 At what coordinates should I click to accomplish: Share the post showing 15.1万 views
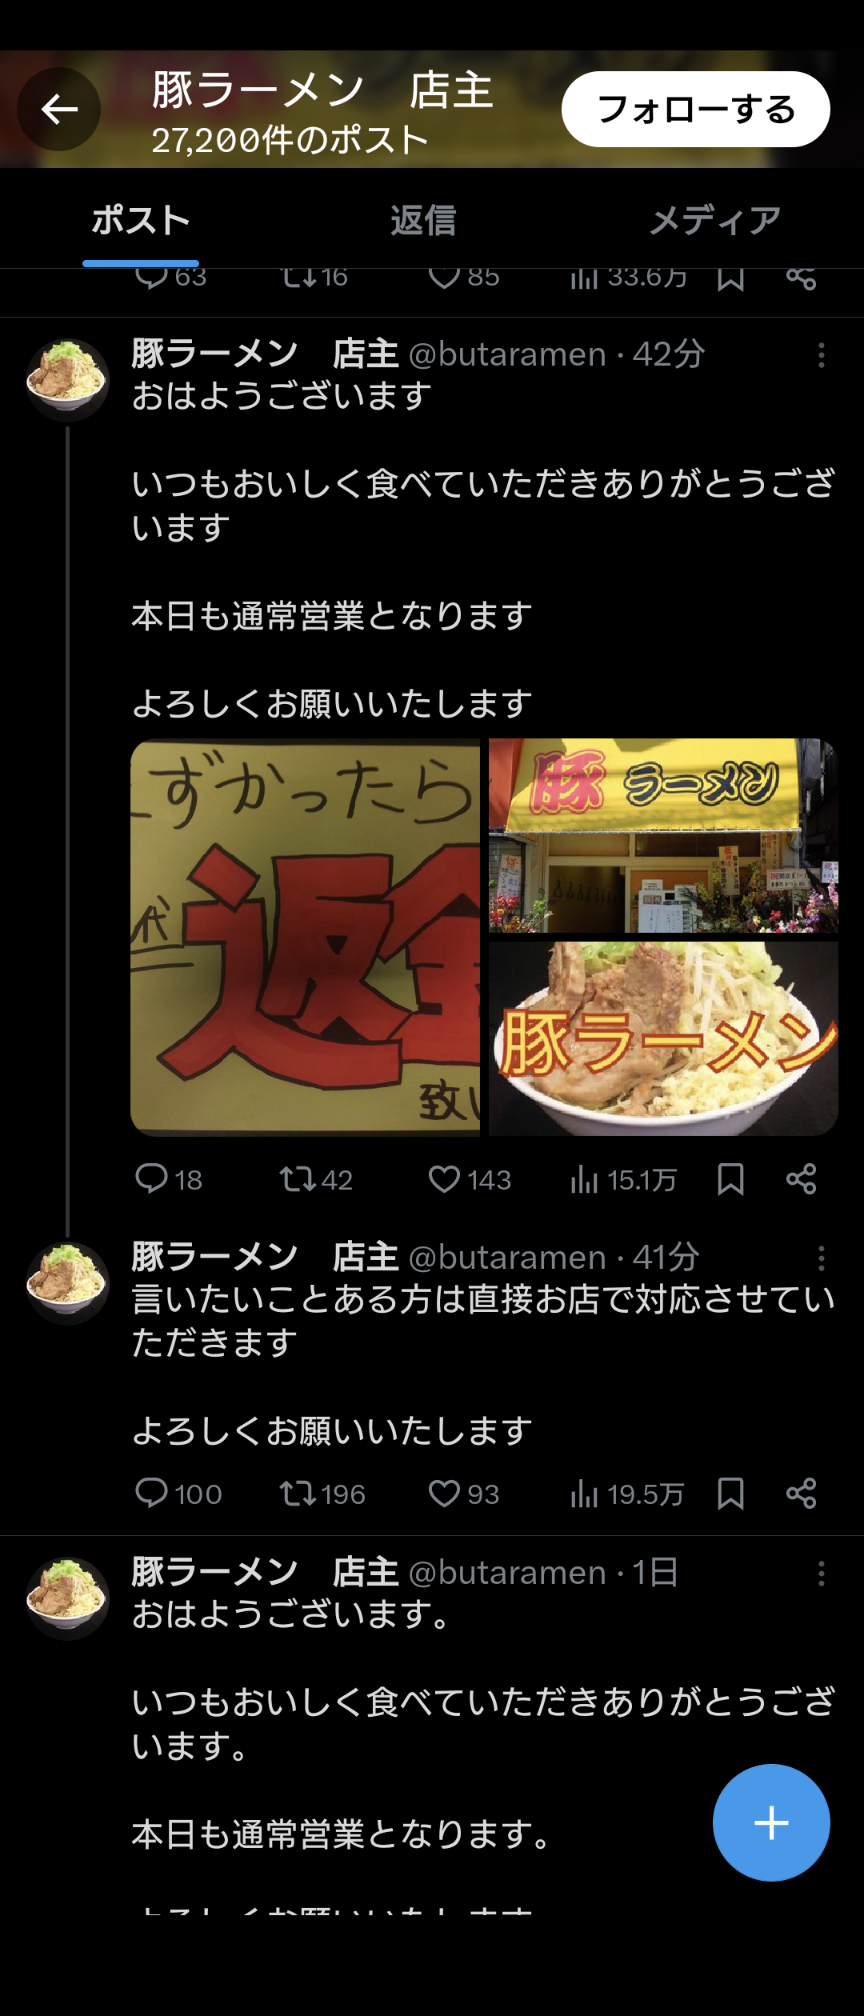(801, 1180)
